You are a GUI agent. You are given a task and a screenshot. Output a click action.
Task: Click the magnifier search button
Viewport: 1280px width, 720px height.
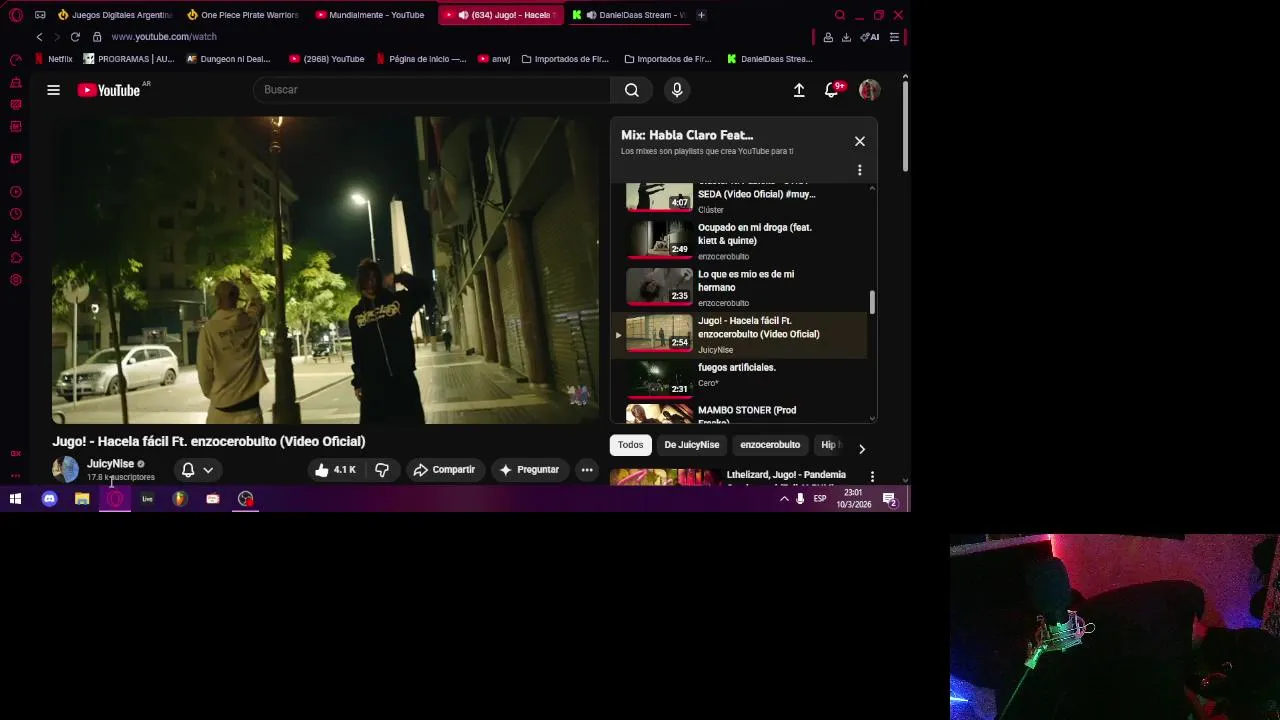(x=631, y=90)
